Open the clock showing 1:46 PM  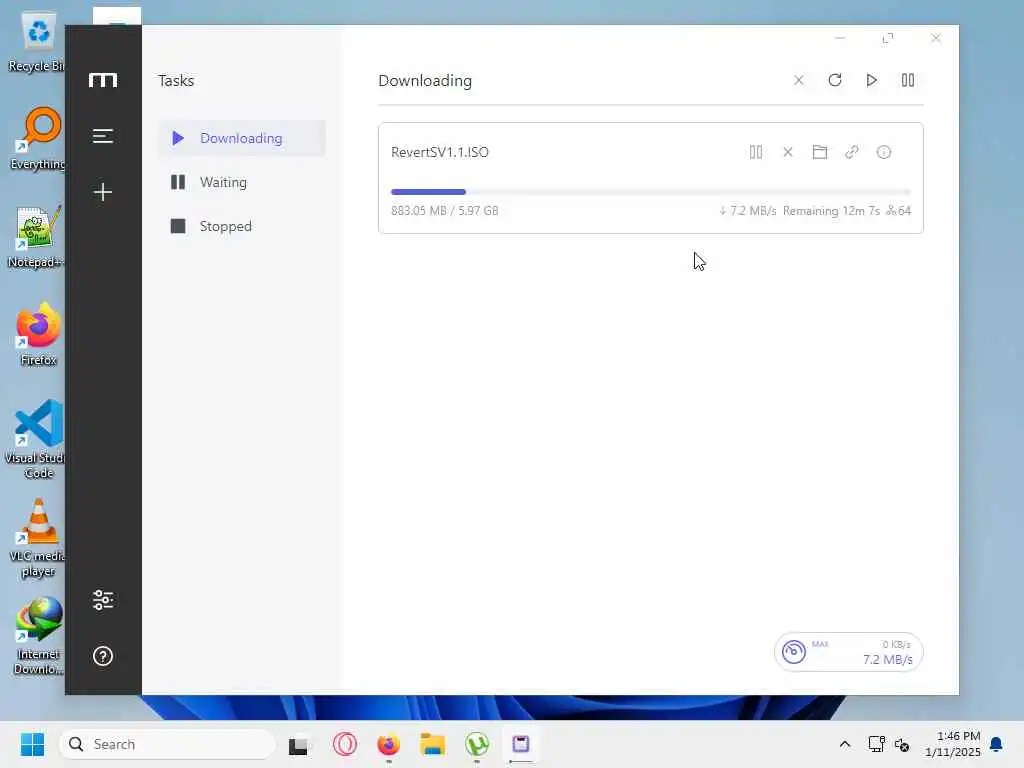[953, 744]
